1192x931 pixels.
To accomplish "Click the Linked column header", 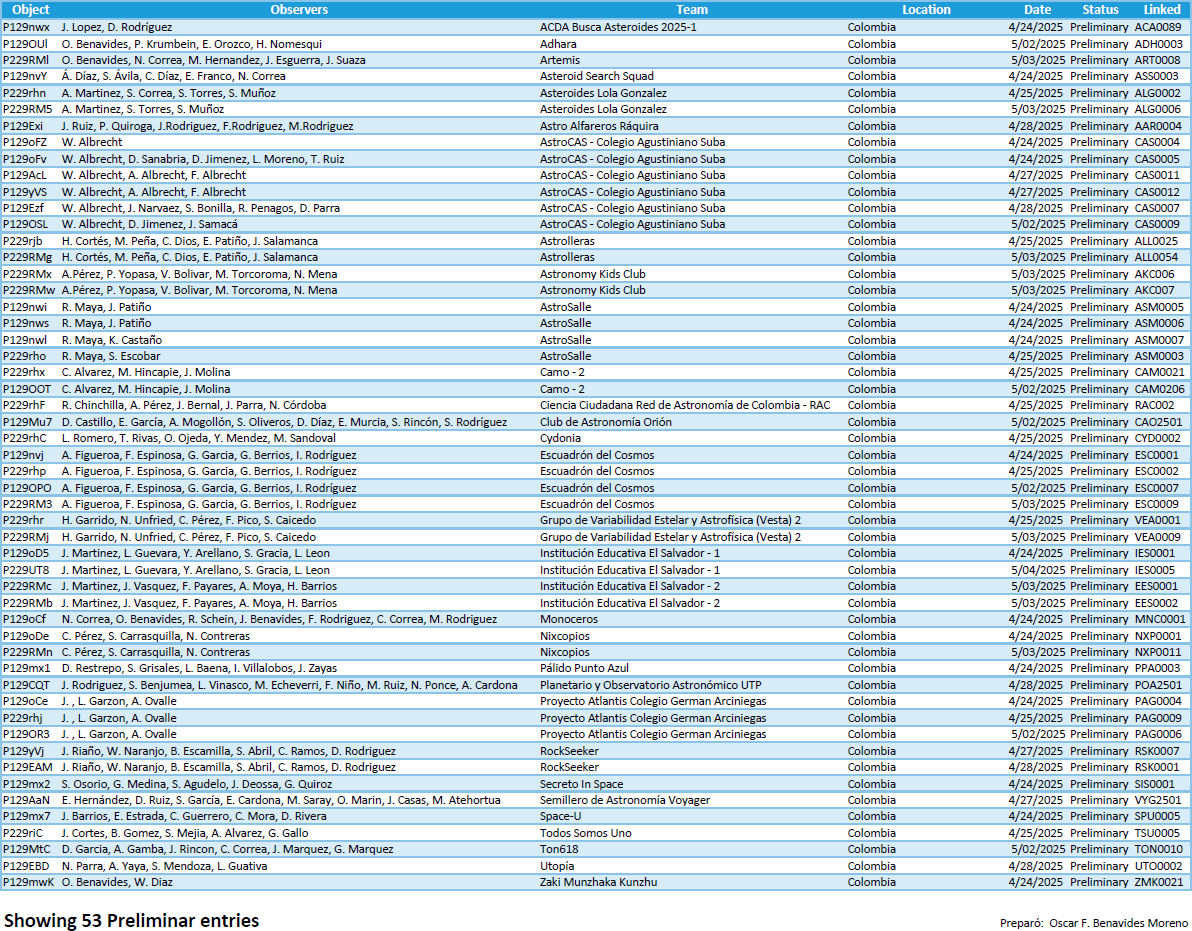I will pos(1162,10).
